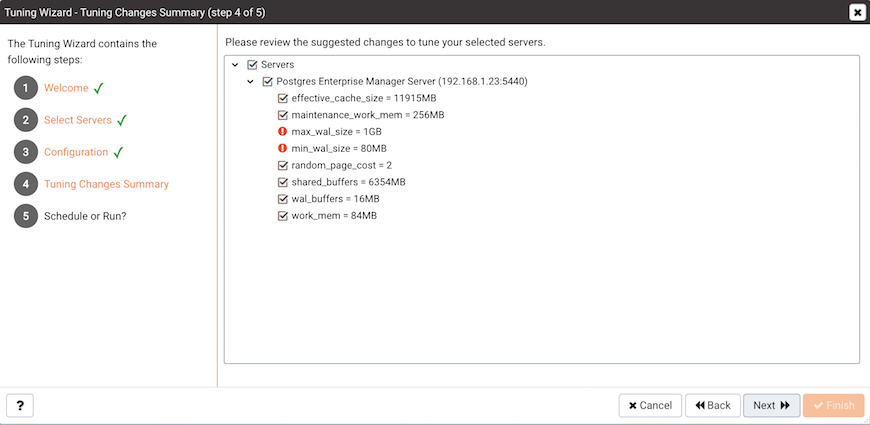Viewport: 870px width, 425px height.
Task: Click the green checkmark next to Welcome
Action: click(99, 88)
